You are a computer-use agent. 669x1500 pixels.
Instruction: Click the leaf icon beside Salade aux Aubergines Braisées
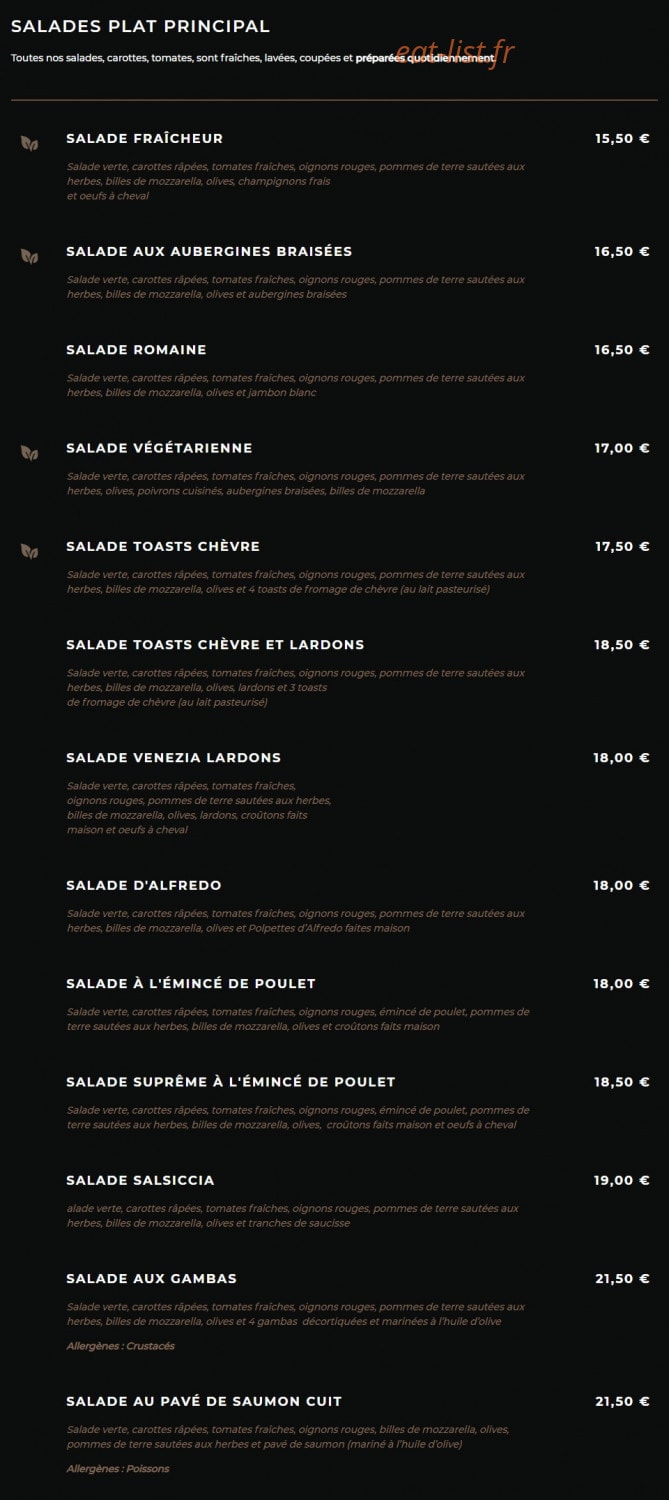(30, 256)
